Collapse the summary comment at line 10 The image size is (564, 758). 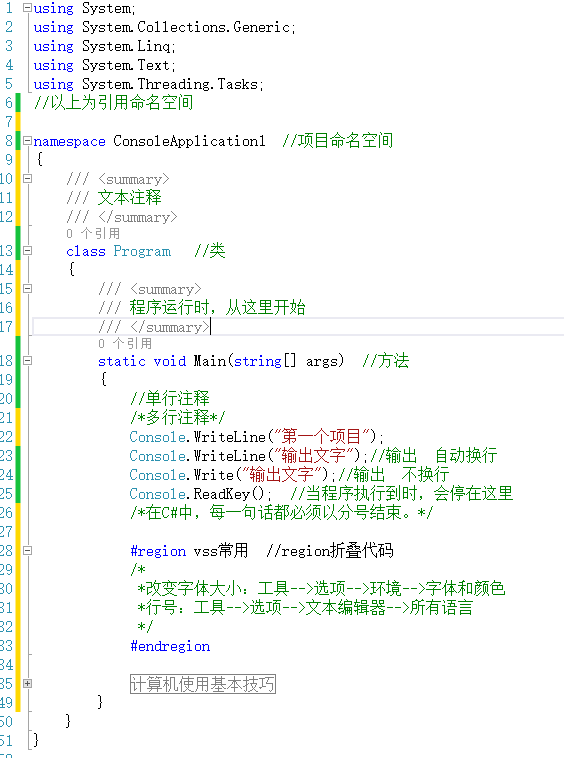[28, 178]
